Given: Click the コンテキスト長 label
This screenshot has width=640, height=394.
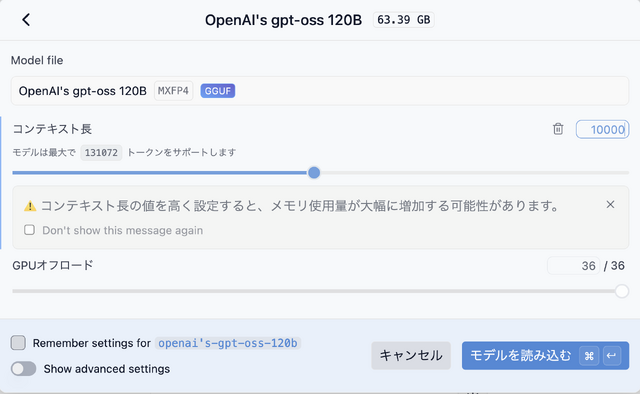Looking at the screenshot, I should coord(52,129).
